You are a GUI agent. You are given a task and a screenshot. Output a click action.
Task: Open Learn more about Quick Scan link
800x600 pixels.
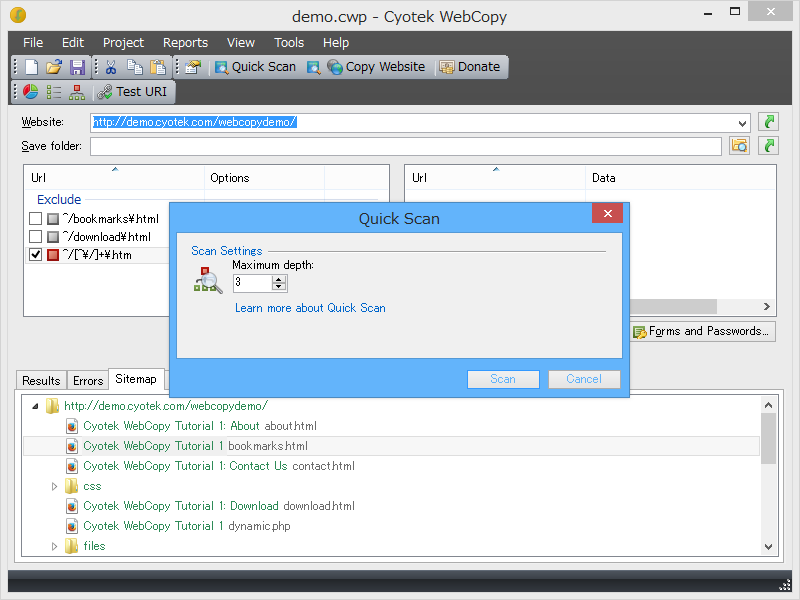pos(310,308)
